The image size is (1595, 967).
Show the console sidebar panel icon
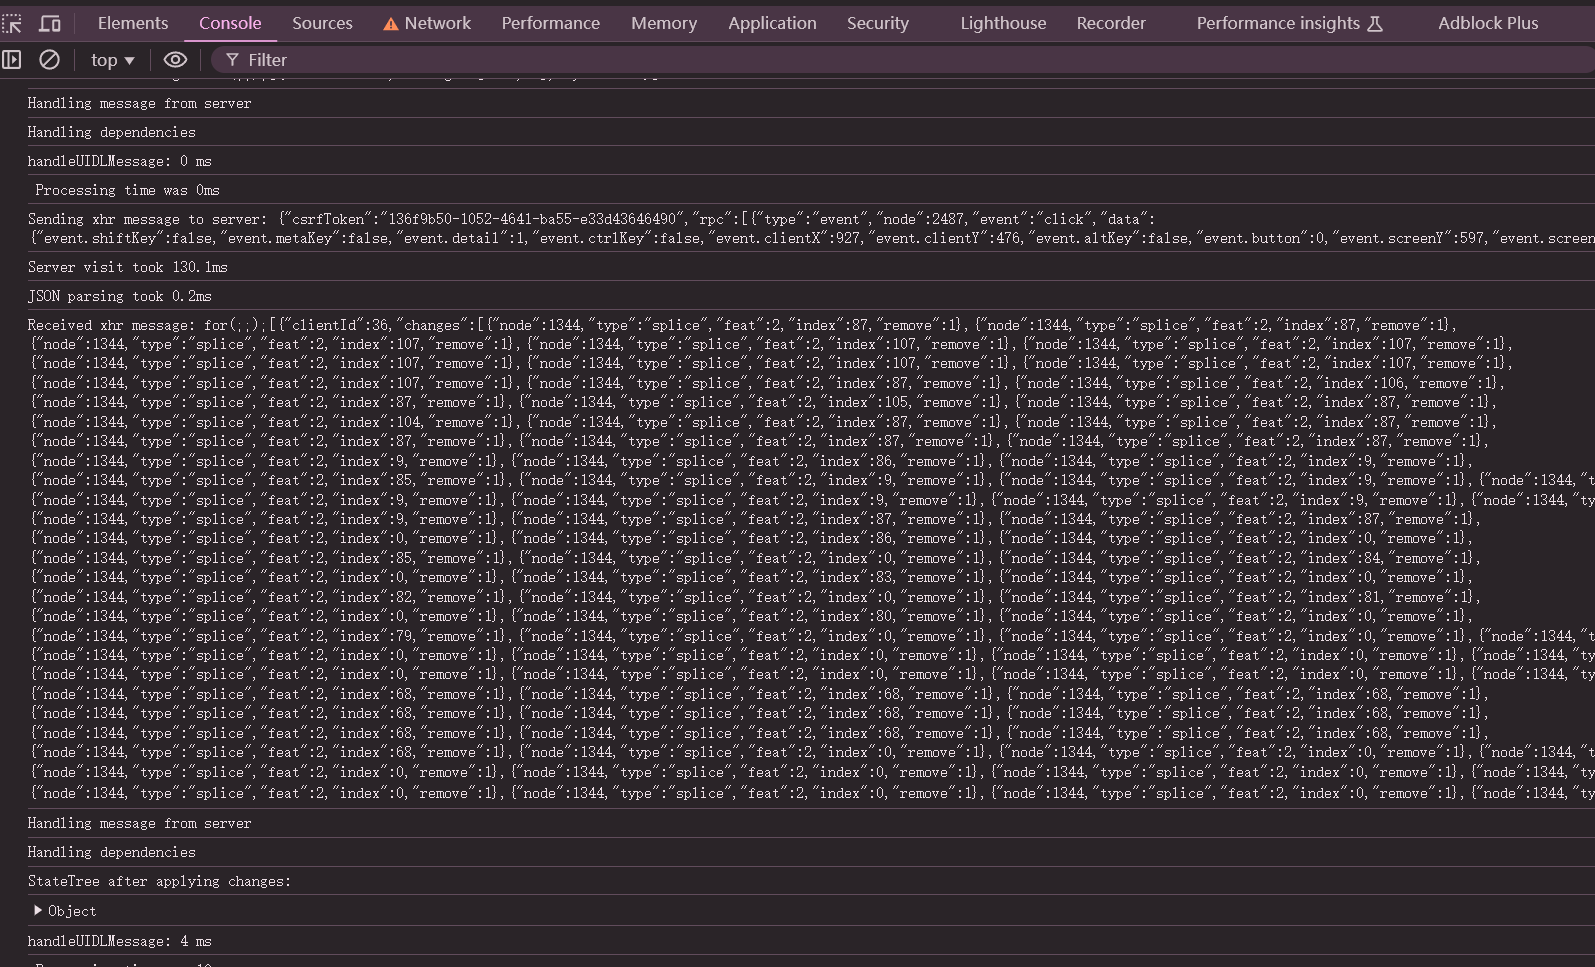pyautogui.click(x=12, y=60)
